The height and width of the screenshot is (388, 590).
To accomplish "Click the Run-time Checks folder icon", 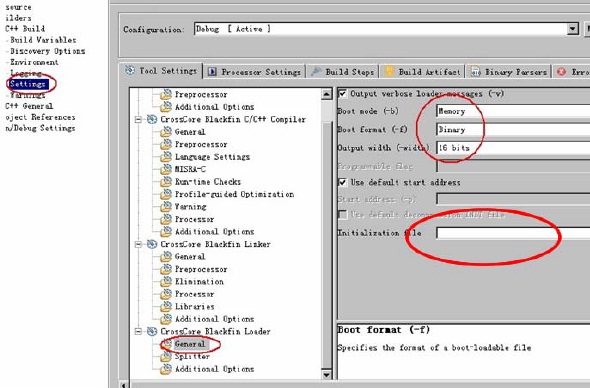I will (x=166, y=182).
